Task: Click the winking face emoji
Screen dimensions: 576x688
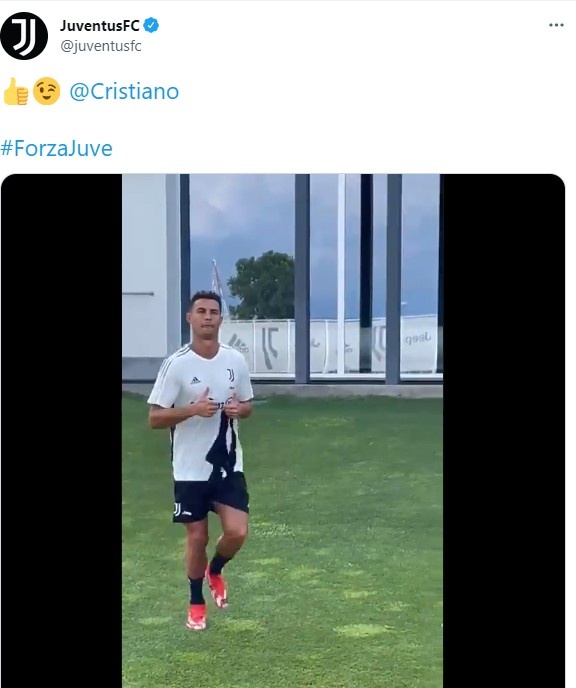Action: [47, 91]
